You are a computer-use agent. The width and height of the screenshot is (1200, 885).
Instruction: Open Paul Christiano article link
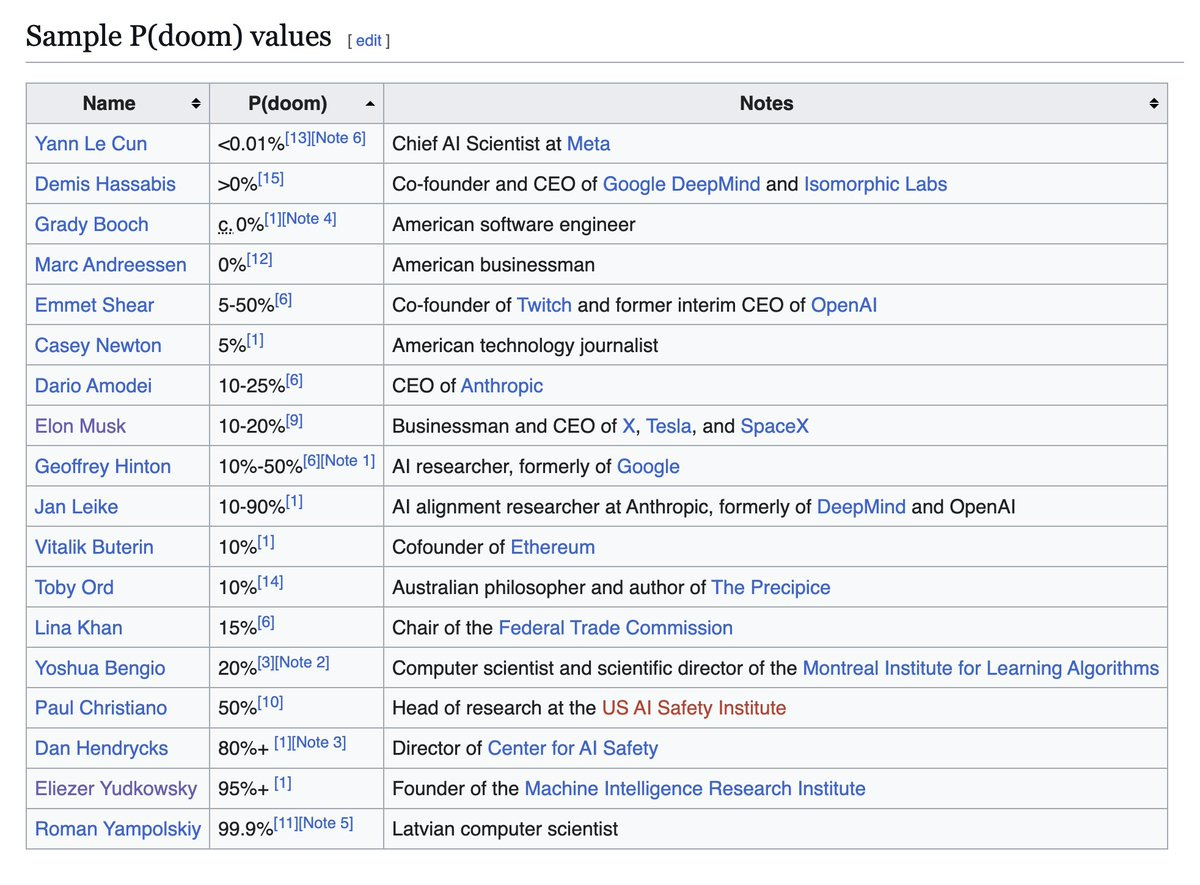[x=101, y=708]
